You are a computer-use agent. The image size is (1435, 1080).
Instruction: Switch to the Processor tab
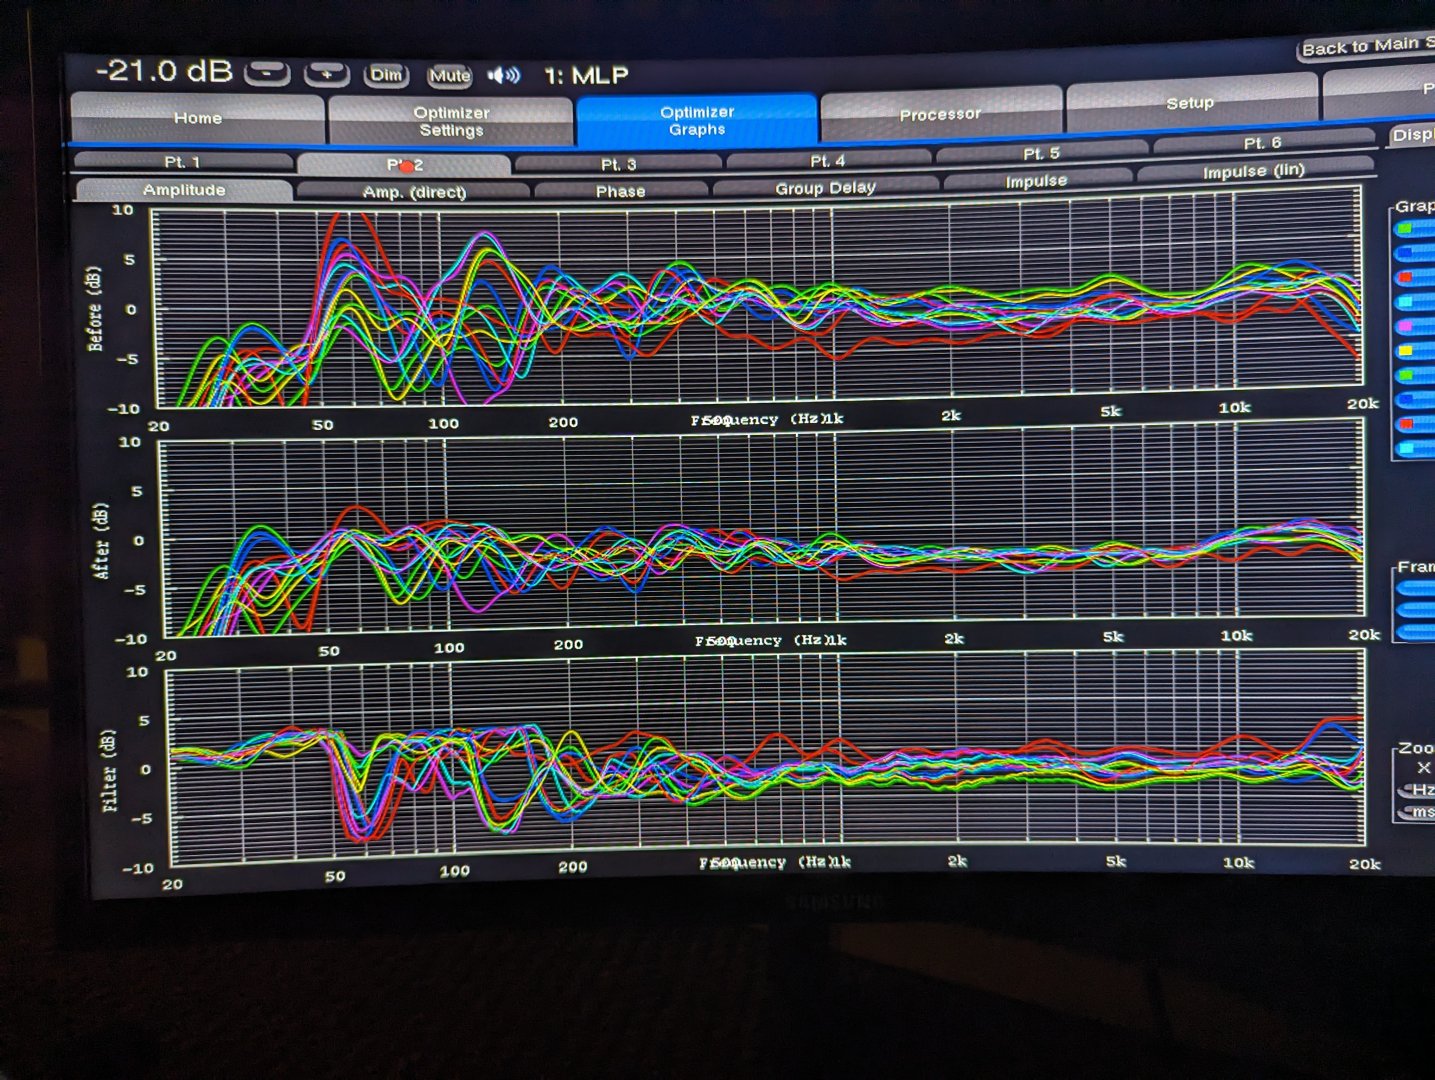coord(939,114)
